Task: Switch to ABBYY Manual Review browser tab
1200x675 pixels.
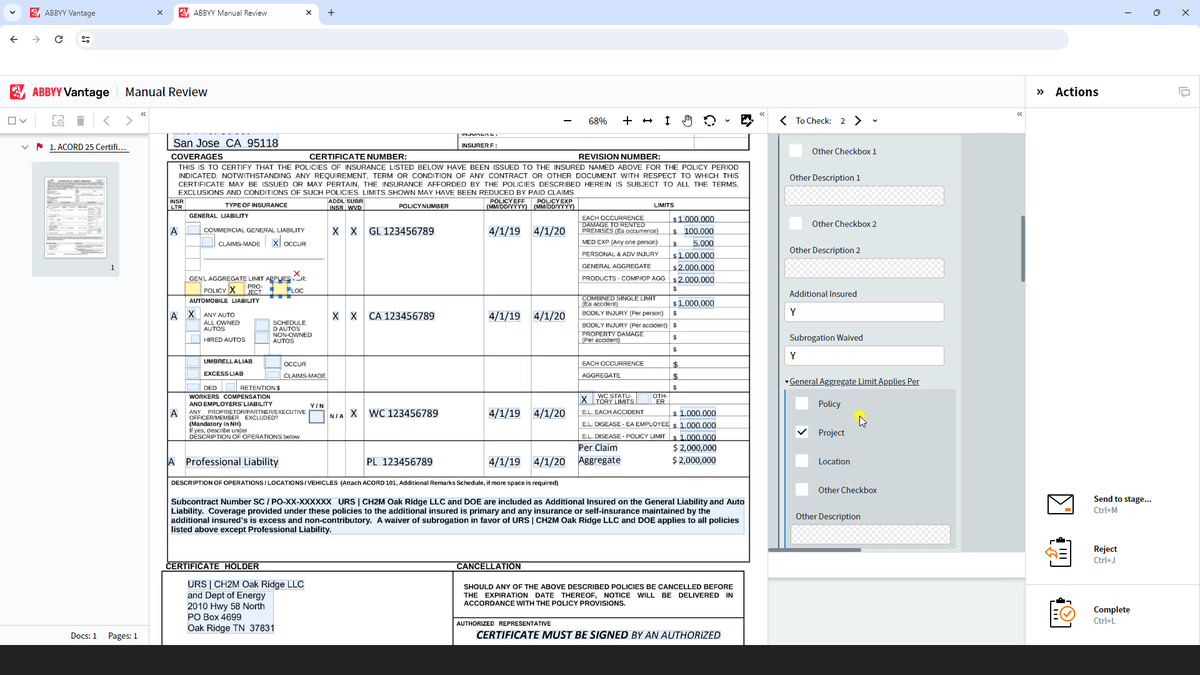Action: (x=246, y=13)
